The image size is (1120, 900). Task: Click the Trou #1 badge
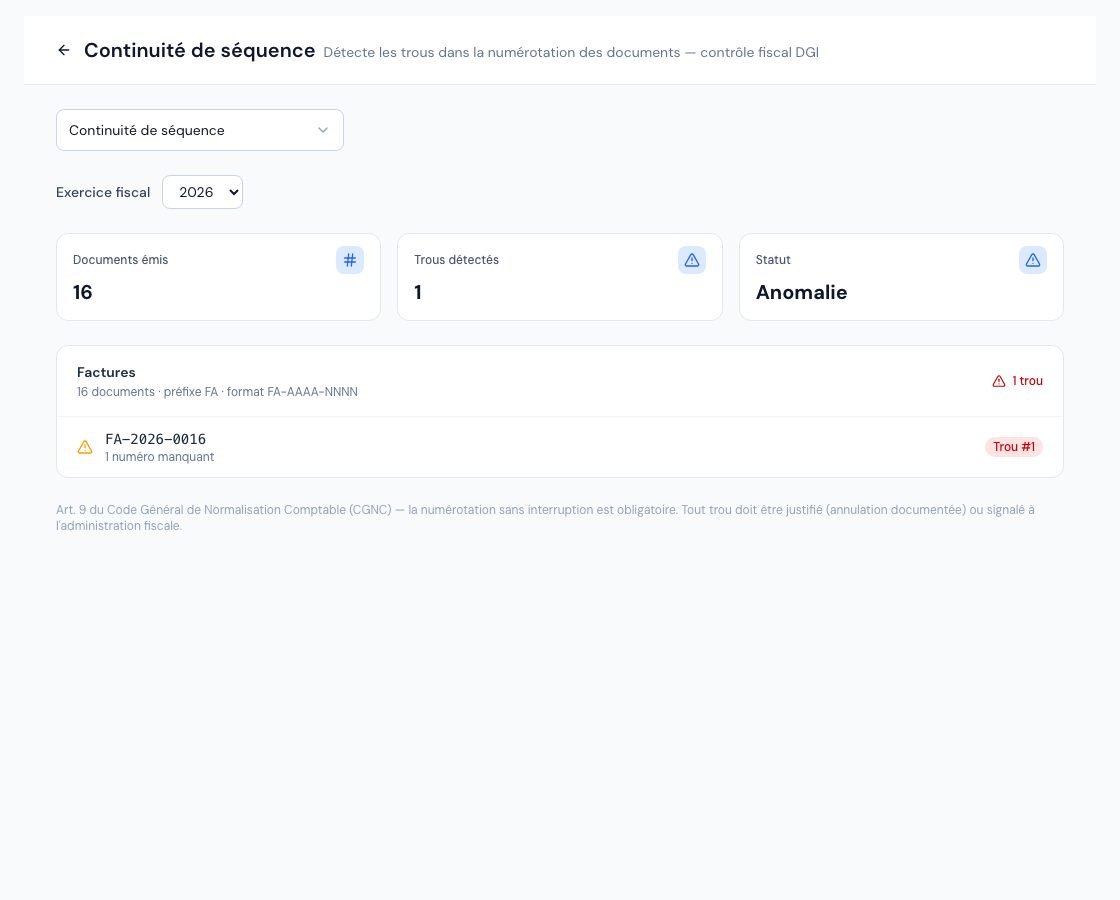(1014, 447)
